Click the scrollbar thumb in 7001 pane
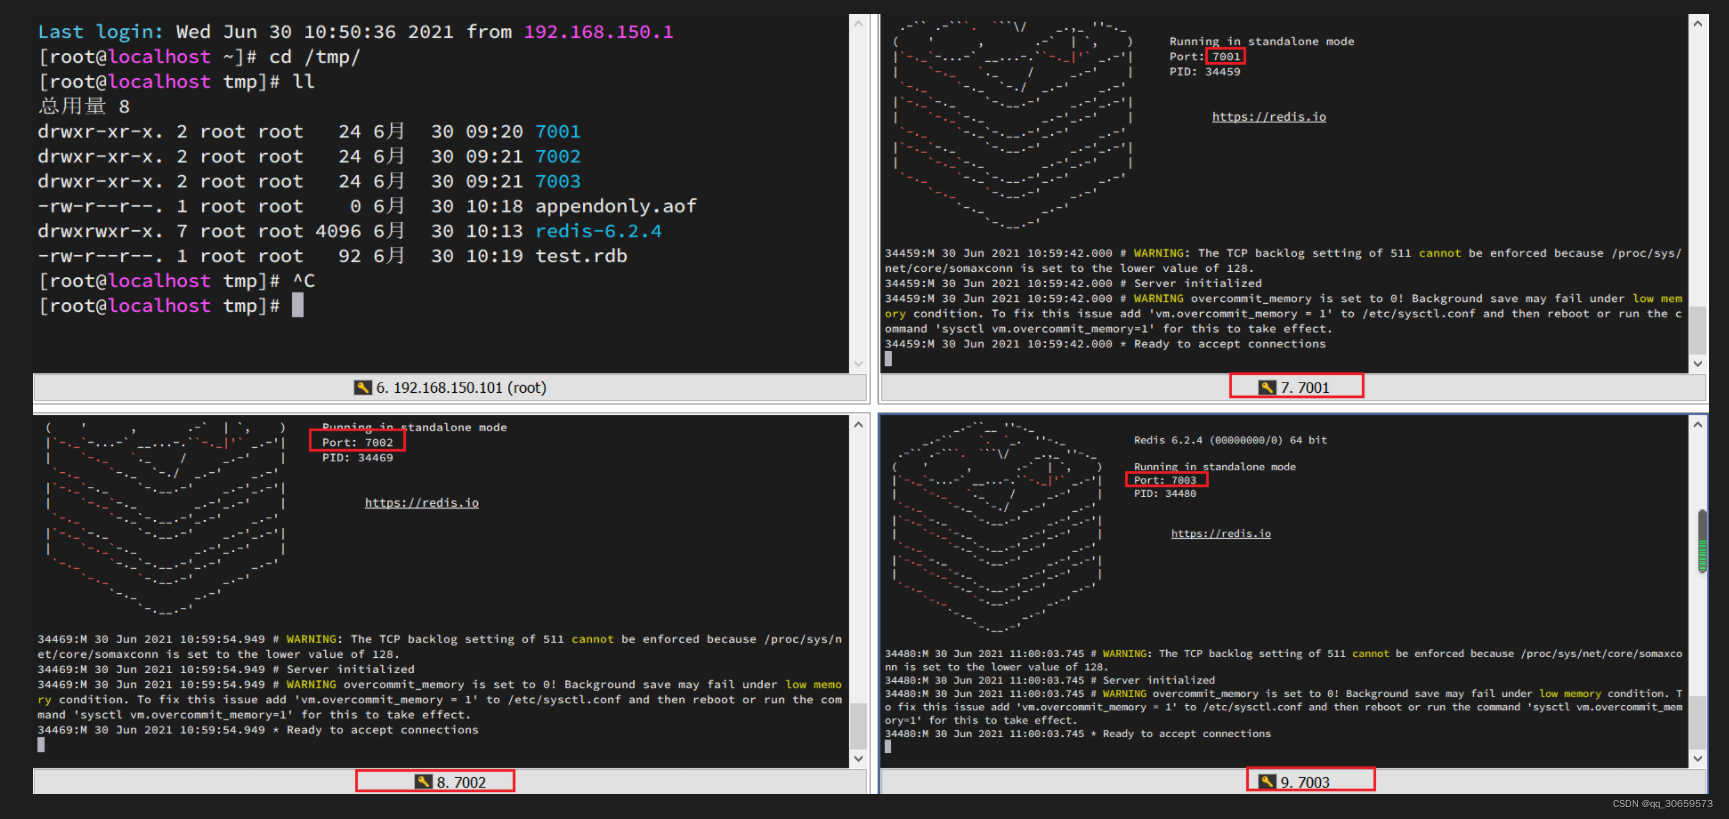 1698,329
